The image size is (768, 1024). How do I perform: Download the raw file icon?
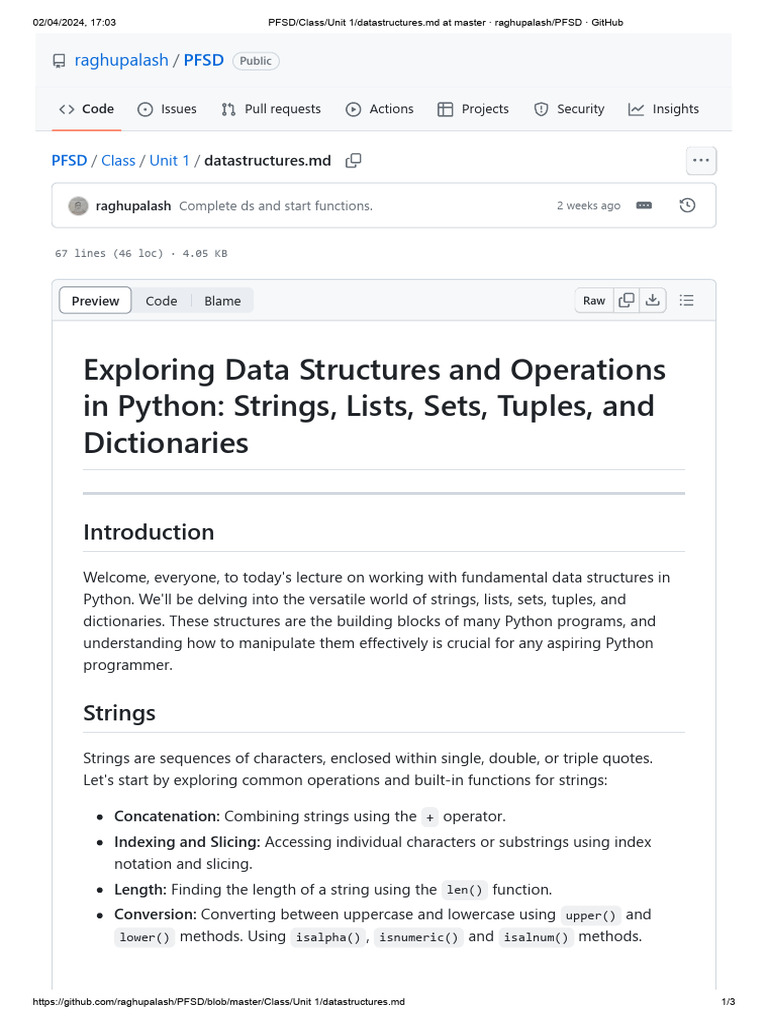[x=652, y=300]
